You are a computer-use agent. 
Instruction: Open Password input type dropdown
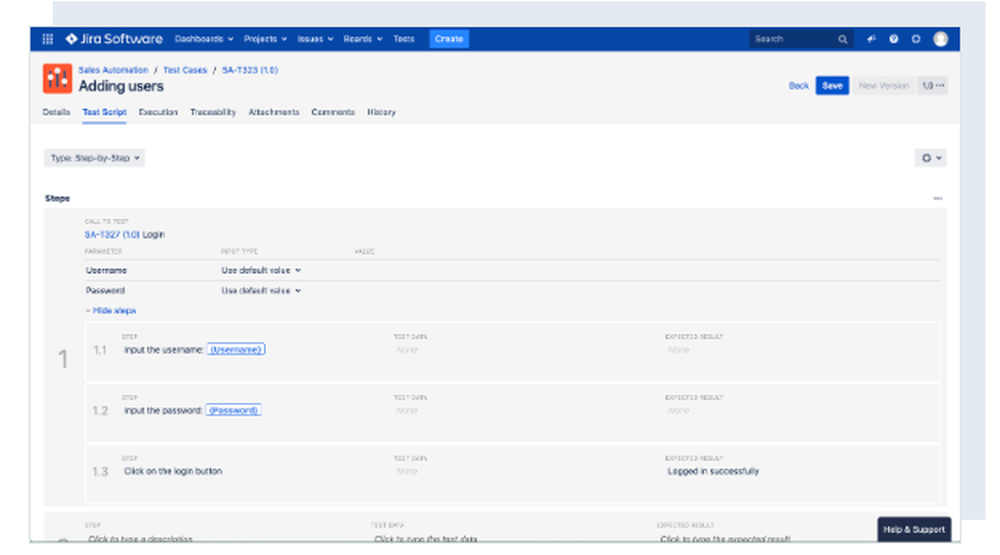point(261,290)
